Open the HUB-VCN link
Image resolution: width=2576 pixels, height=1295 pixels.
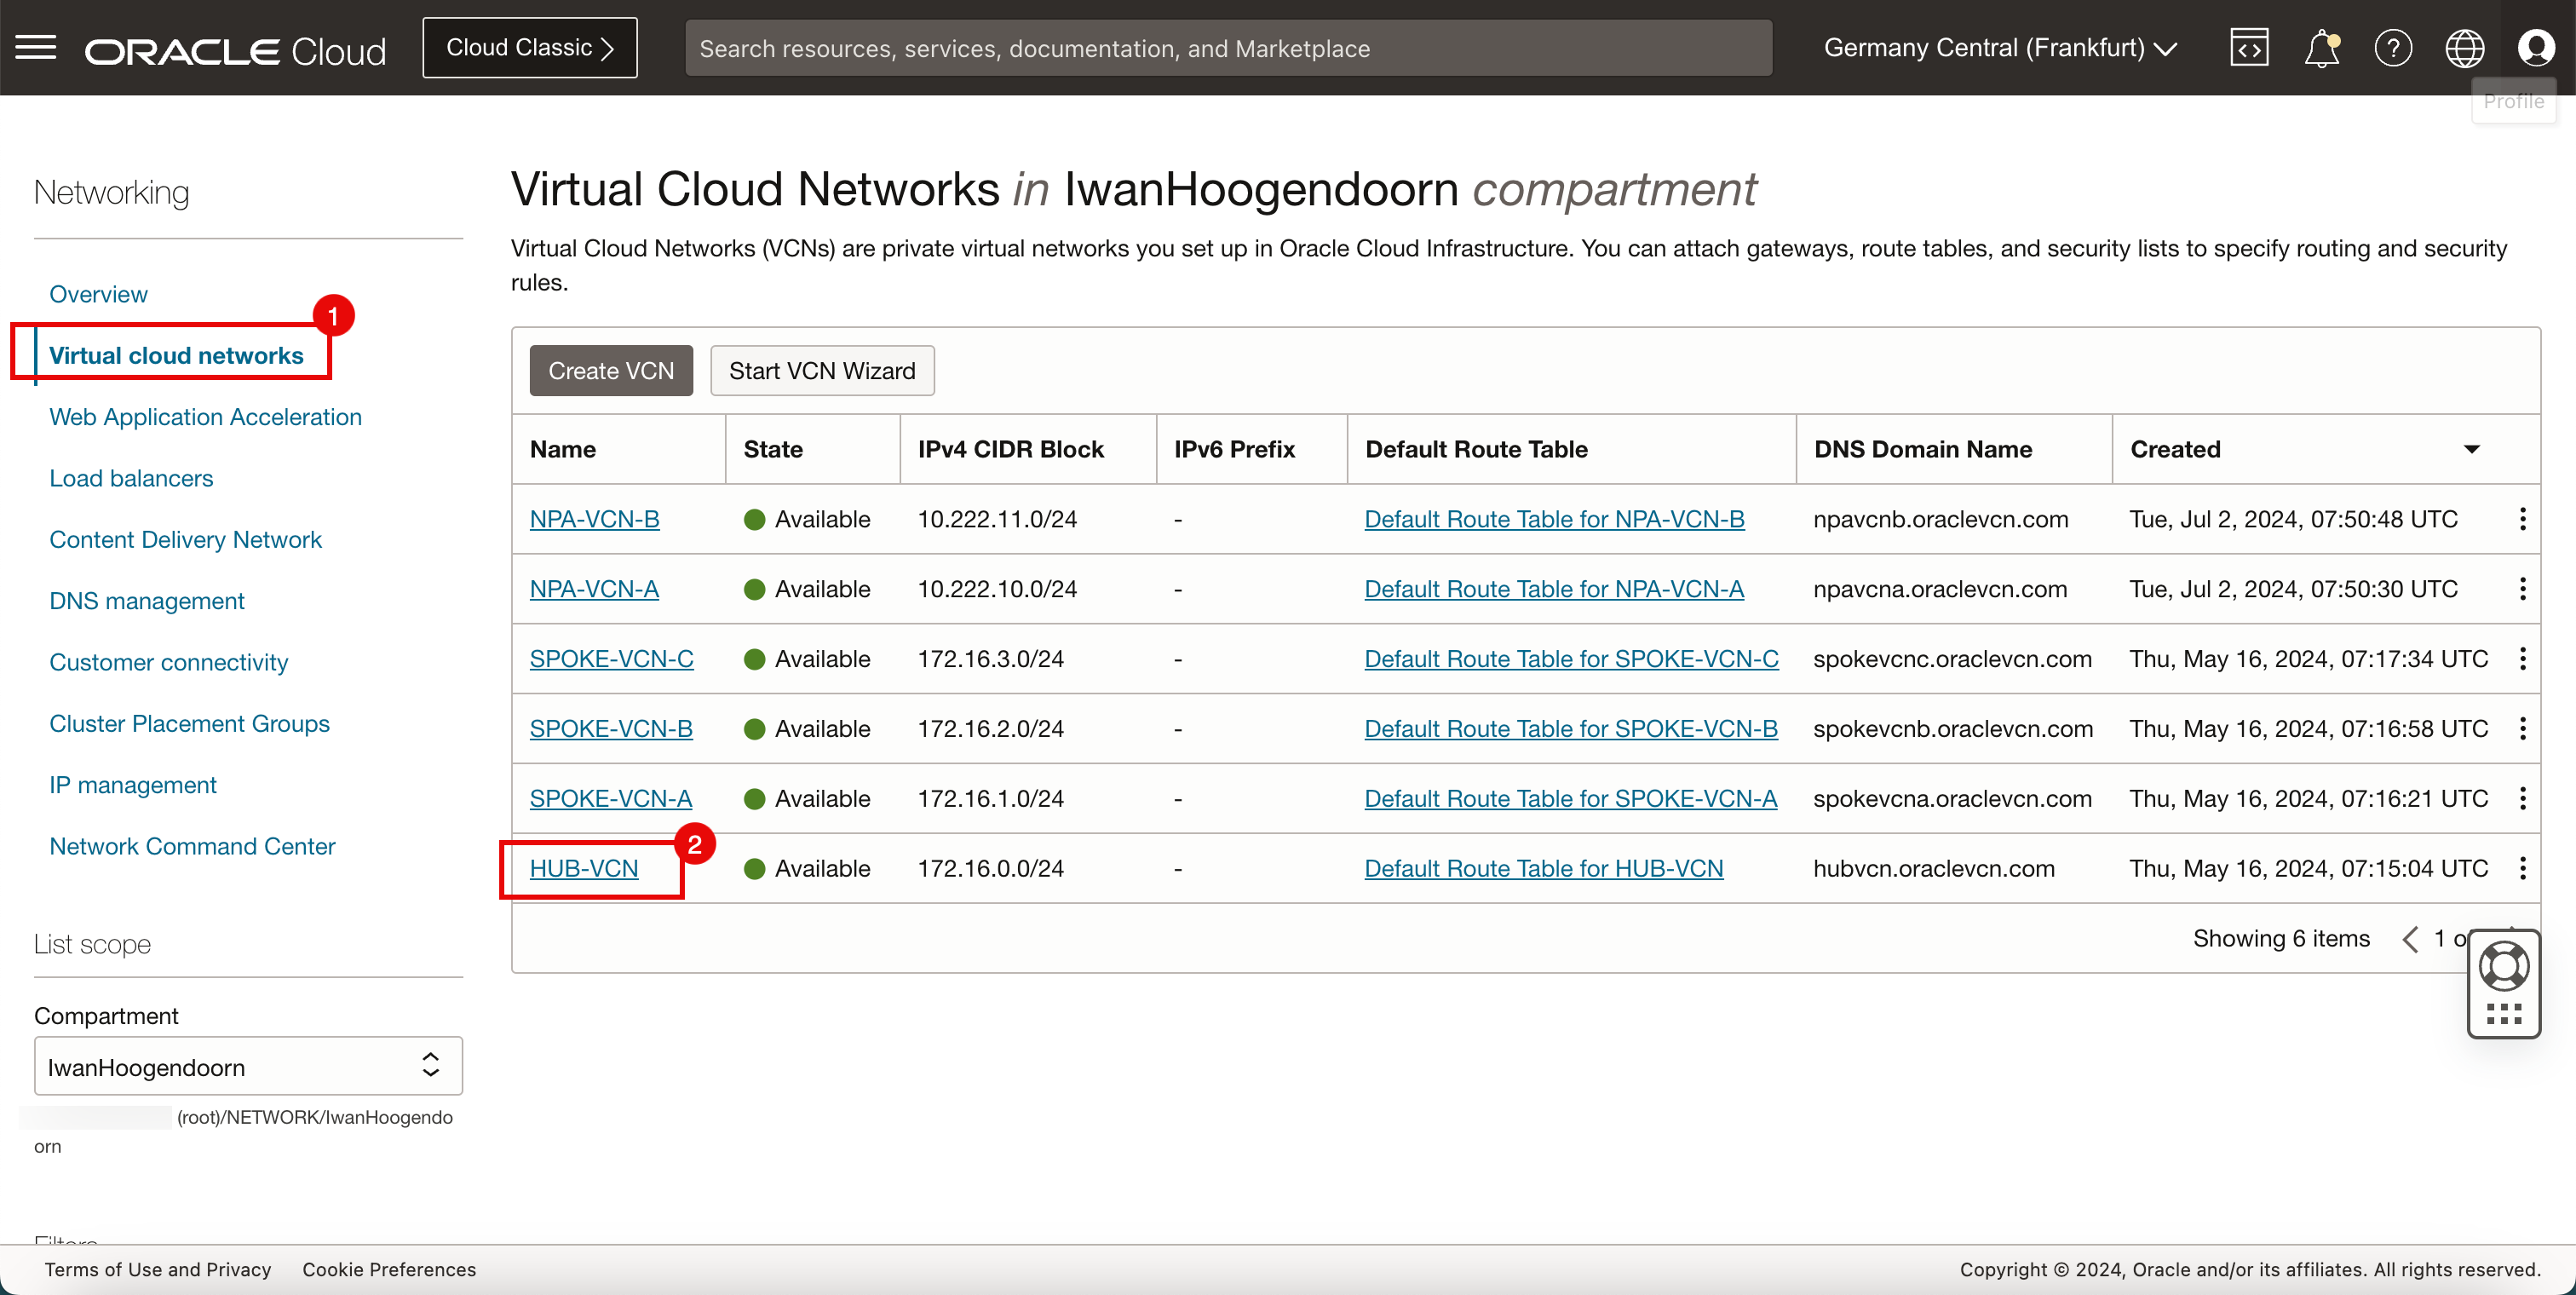coord(584,868)
